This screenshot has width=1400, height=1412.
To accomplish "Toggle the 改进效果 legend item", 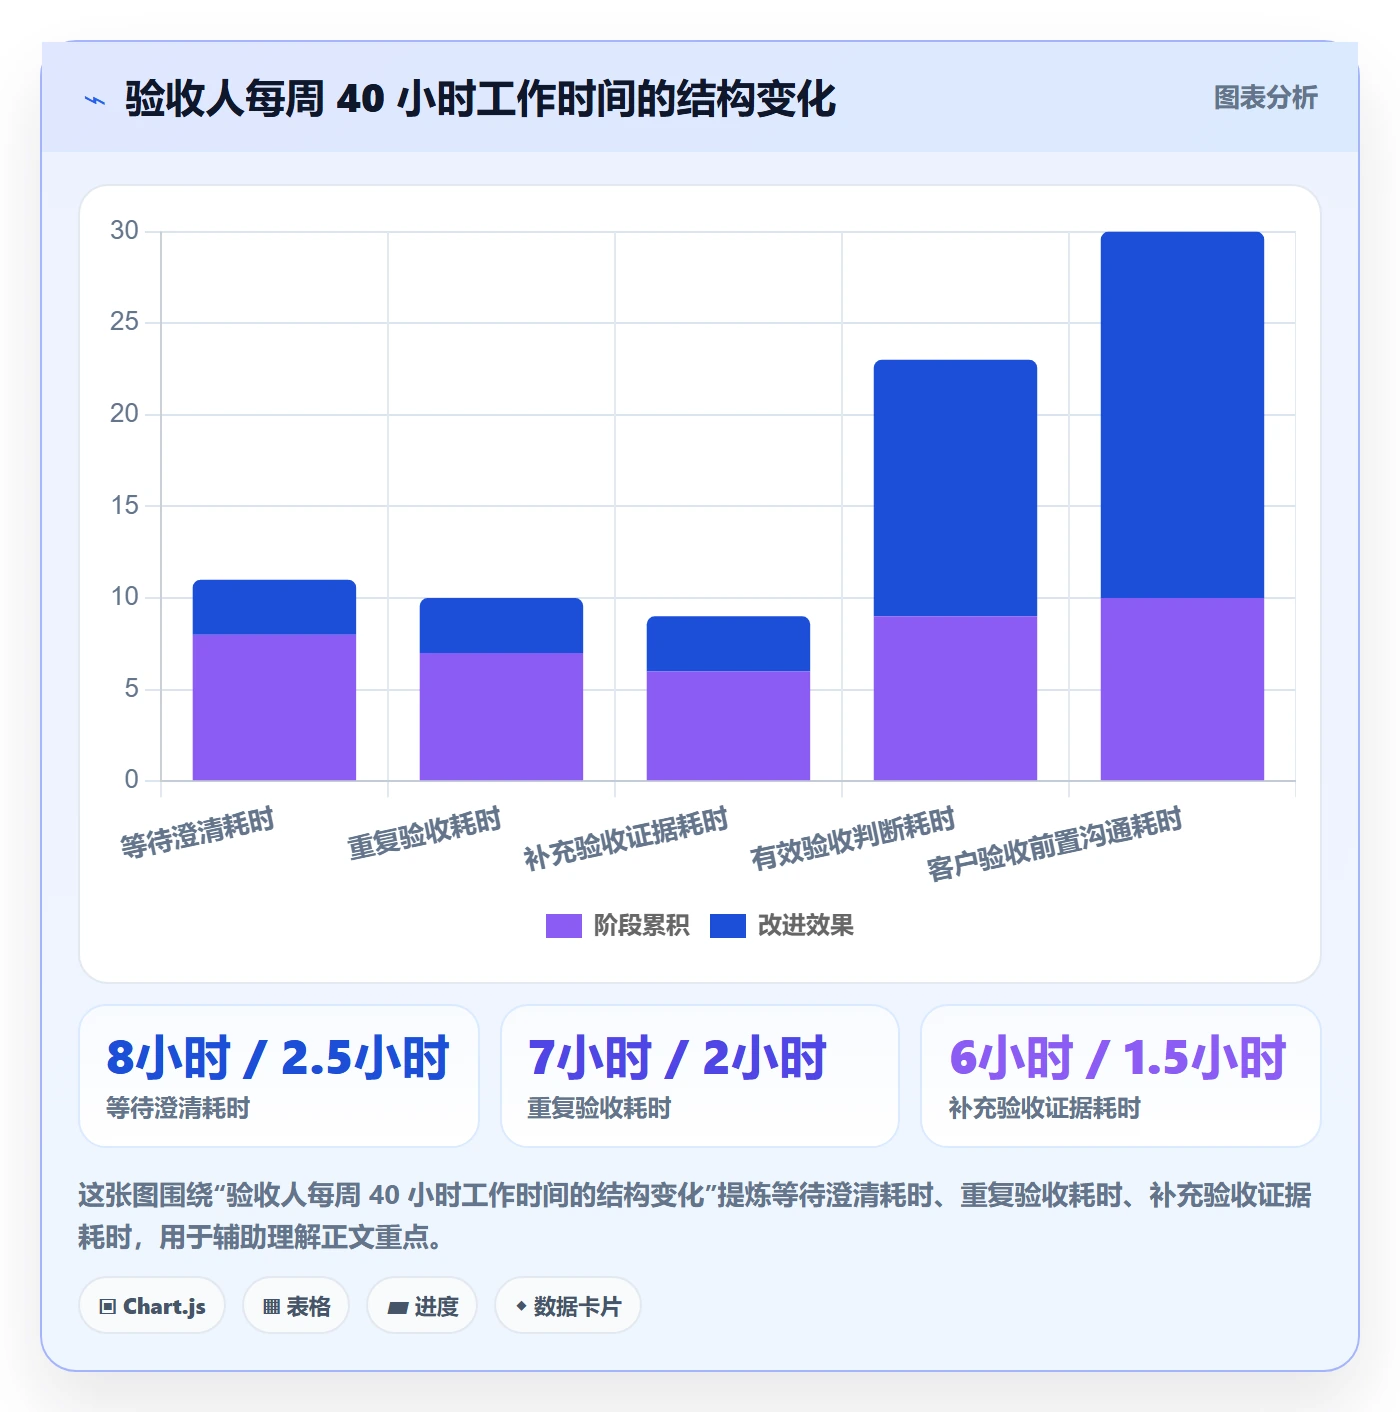I will [x=782, y=926].
